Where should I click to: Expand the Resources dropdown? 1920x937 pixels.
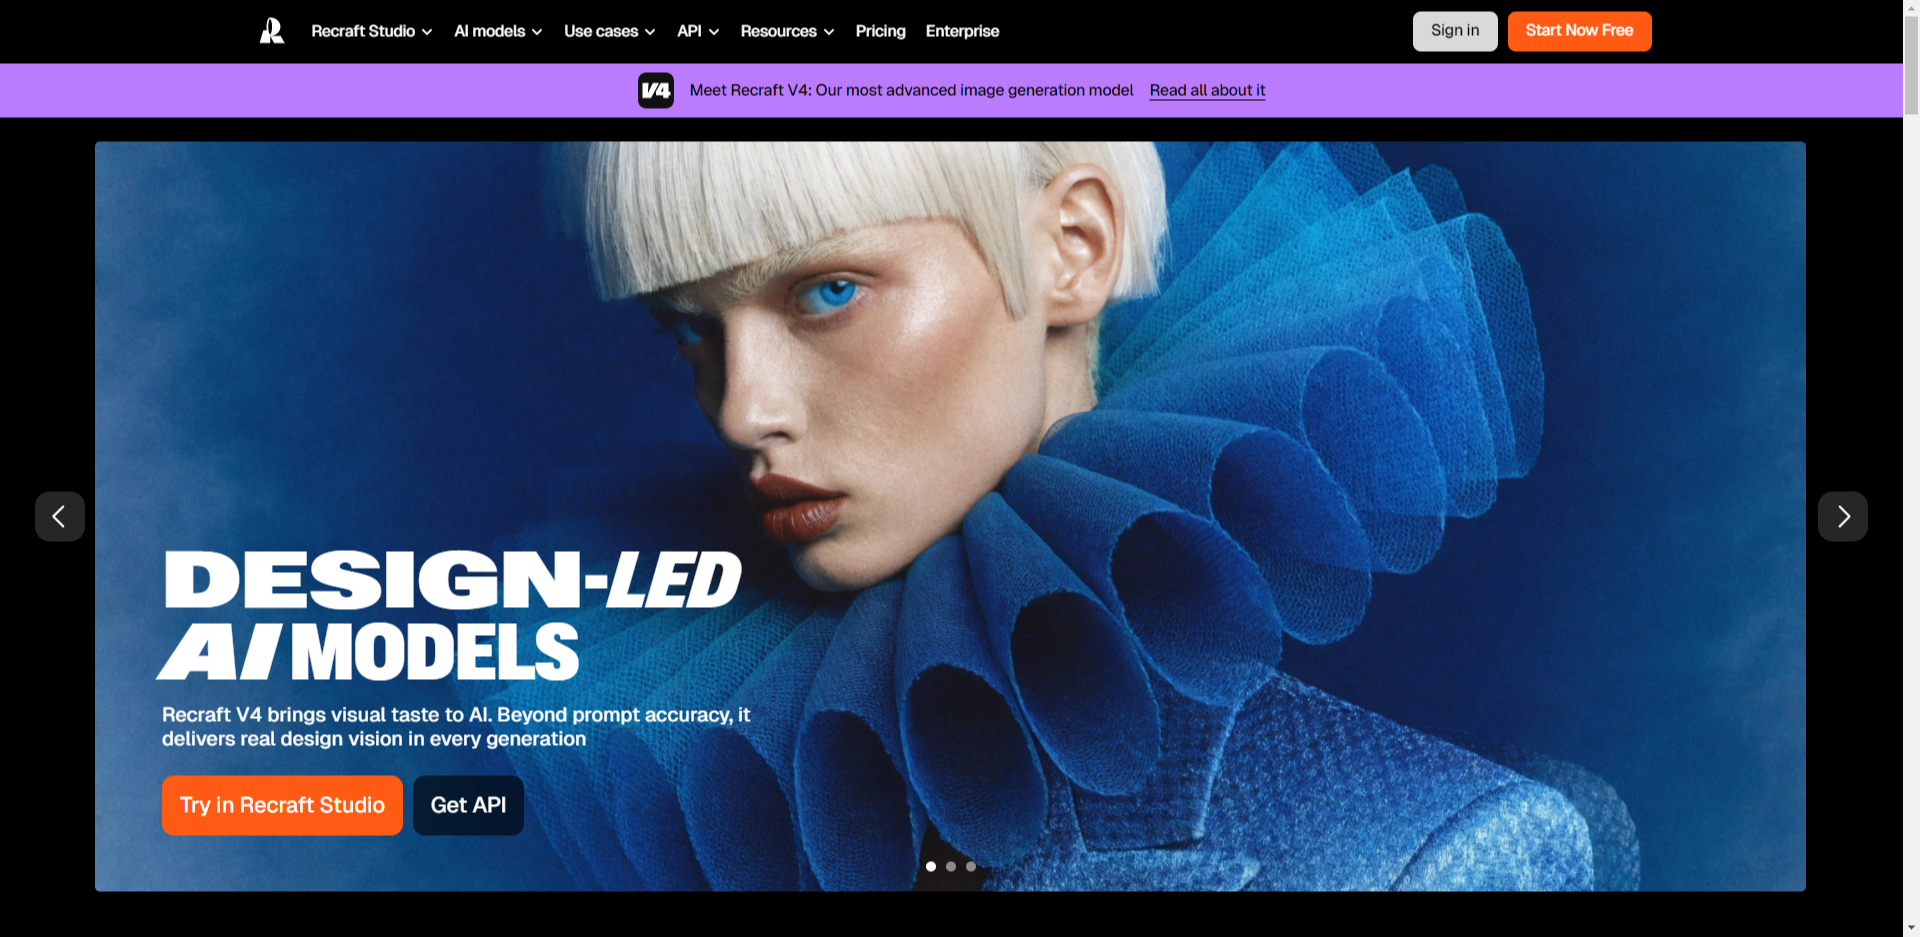787,31
